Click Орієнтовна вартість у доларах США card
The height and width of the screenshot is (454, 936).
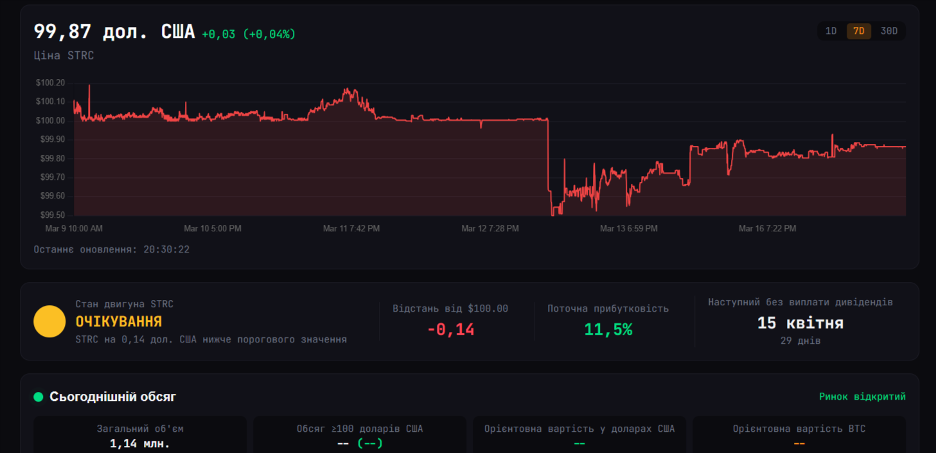pos(579,436)
